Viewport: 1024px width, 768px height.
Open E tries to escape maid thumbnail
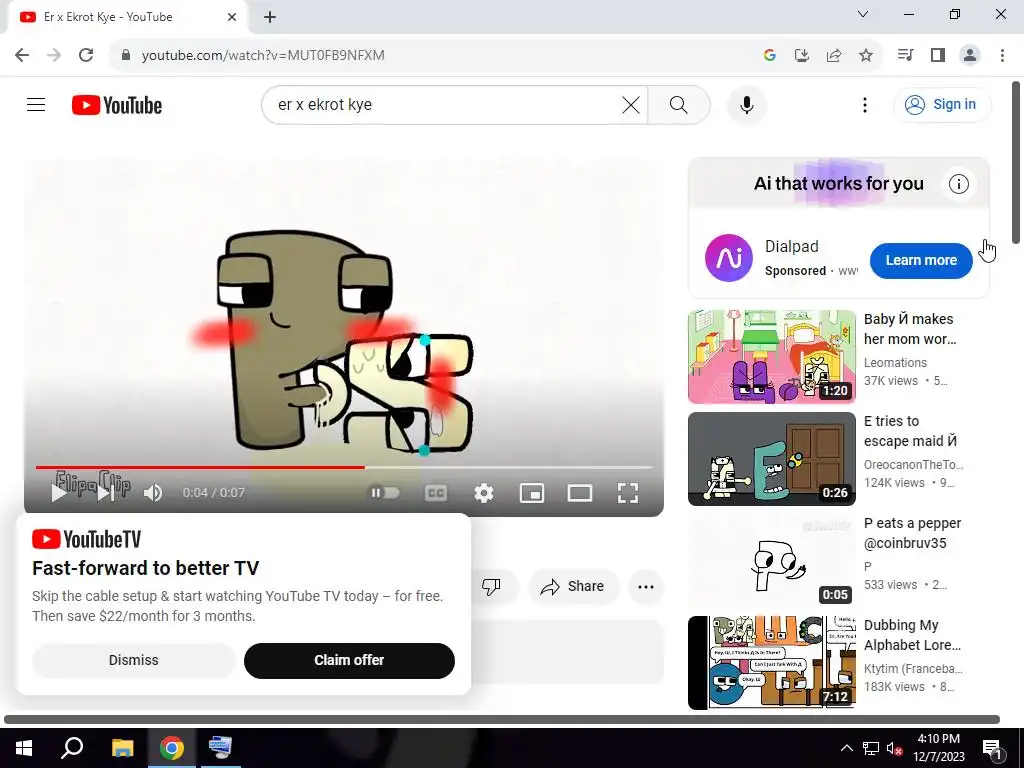tap(772, 458)
